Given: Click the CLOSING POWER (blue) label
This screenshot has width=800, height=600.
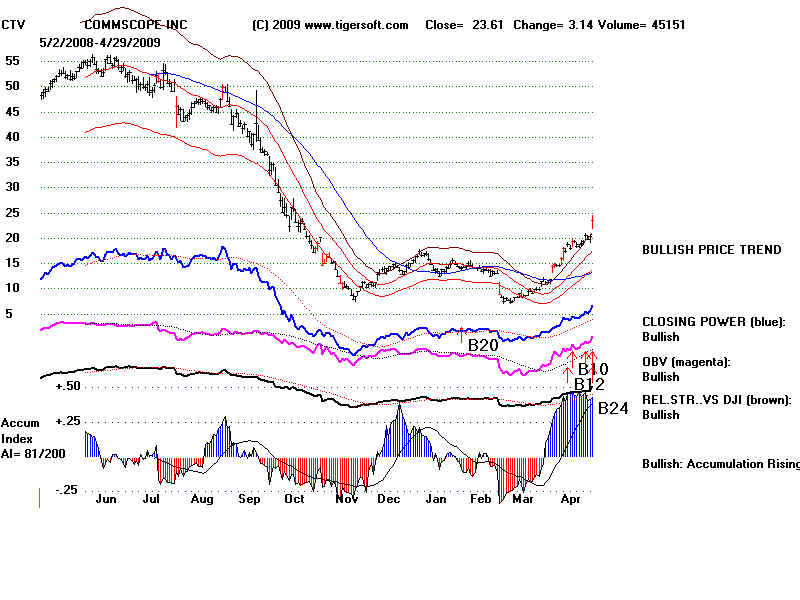Looking at the screenshot, I should 713,322.
